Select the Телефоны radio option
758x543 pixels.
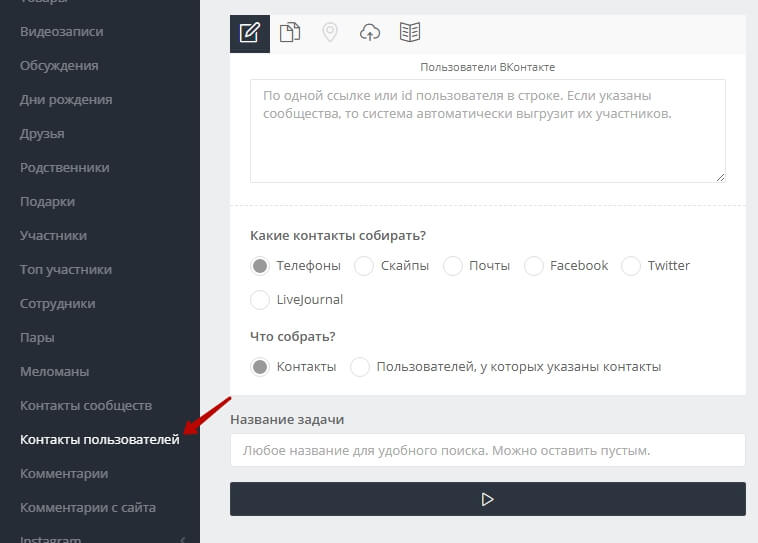pyautogui.click(x=260, y=266)
